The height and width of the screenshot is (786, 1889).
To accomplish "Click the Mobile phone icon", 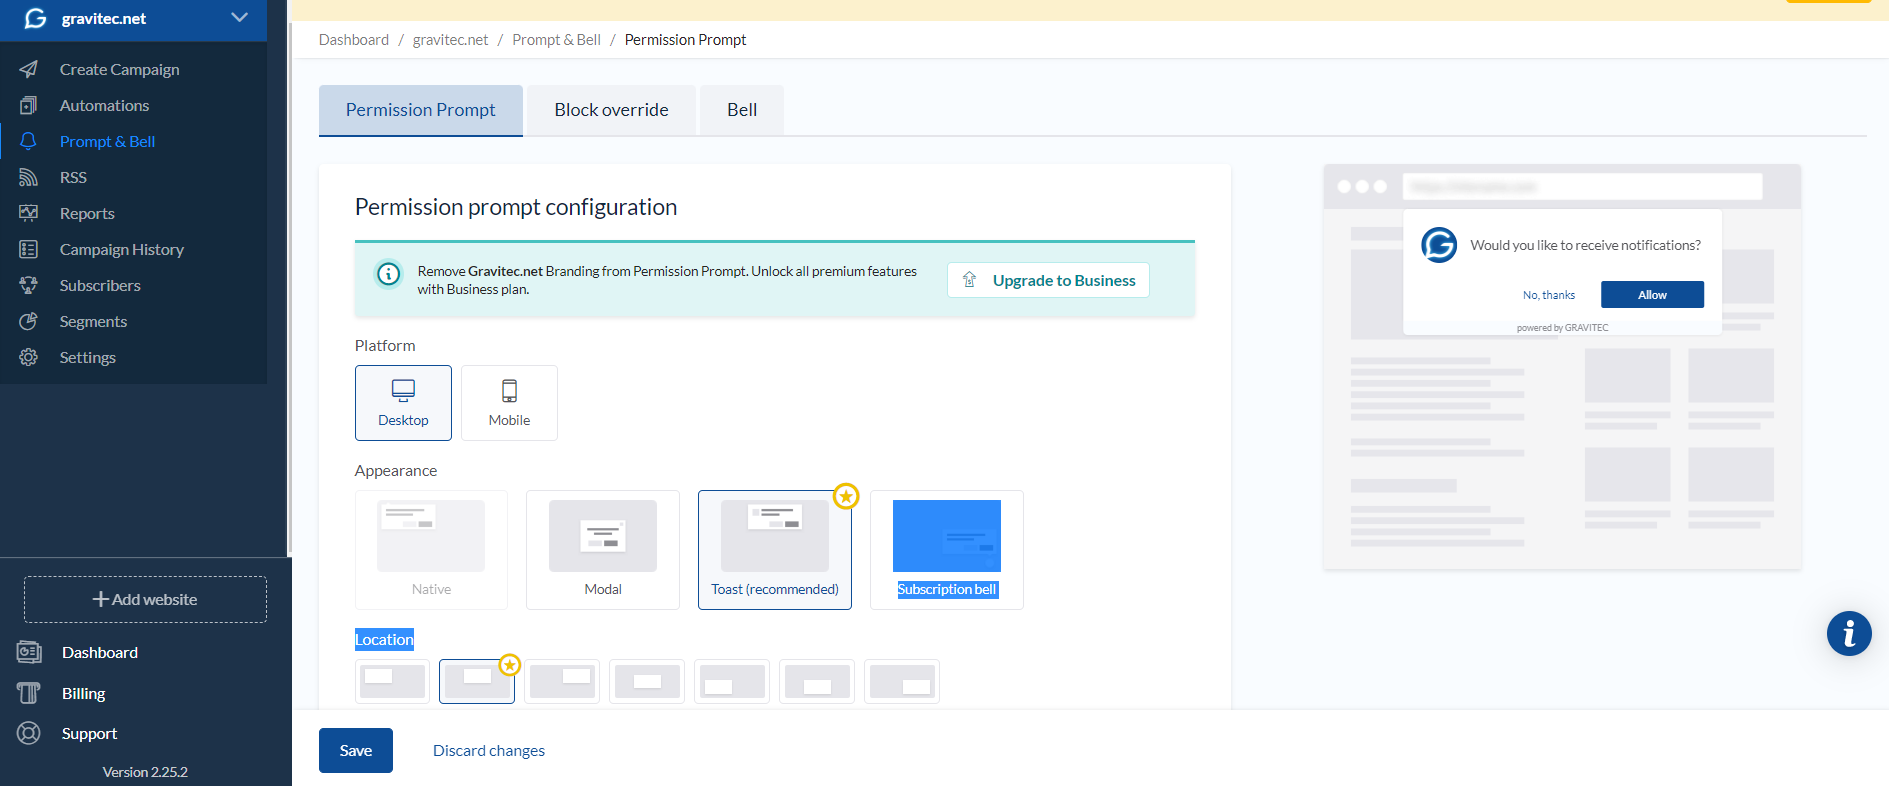I will [509, 390].
